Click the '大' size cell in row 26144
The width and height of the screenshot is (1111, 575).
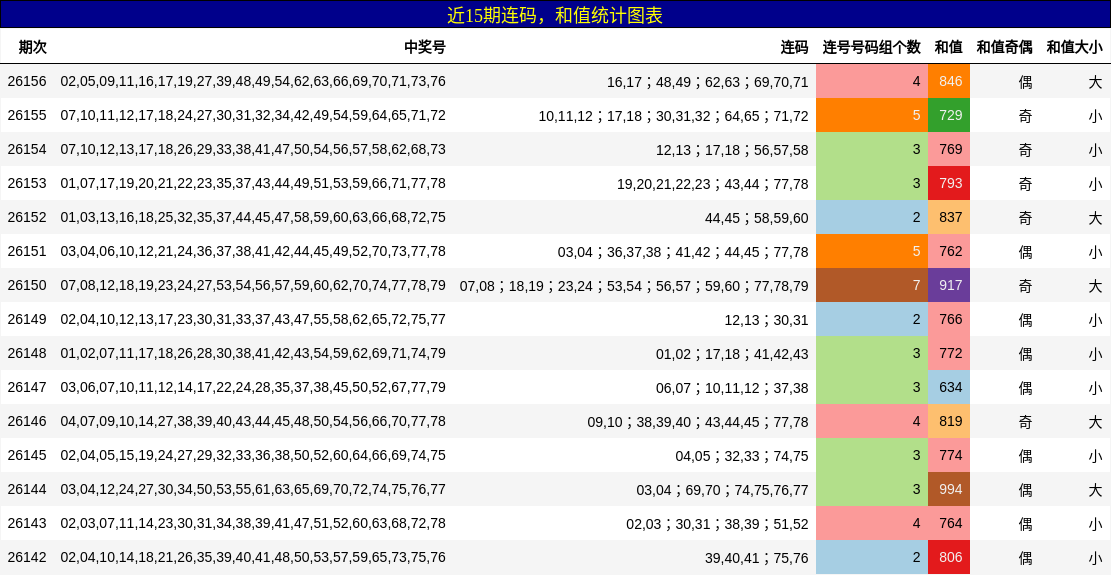click(x=1095, y=490)
